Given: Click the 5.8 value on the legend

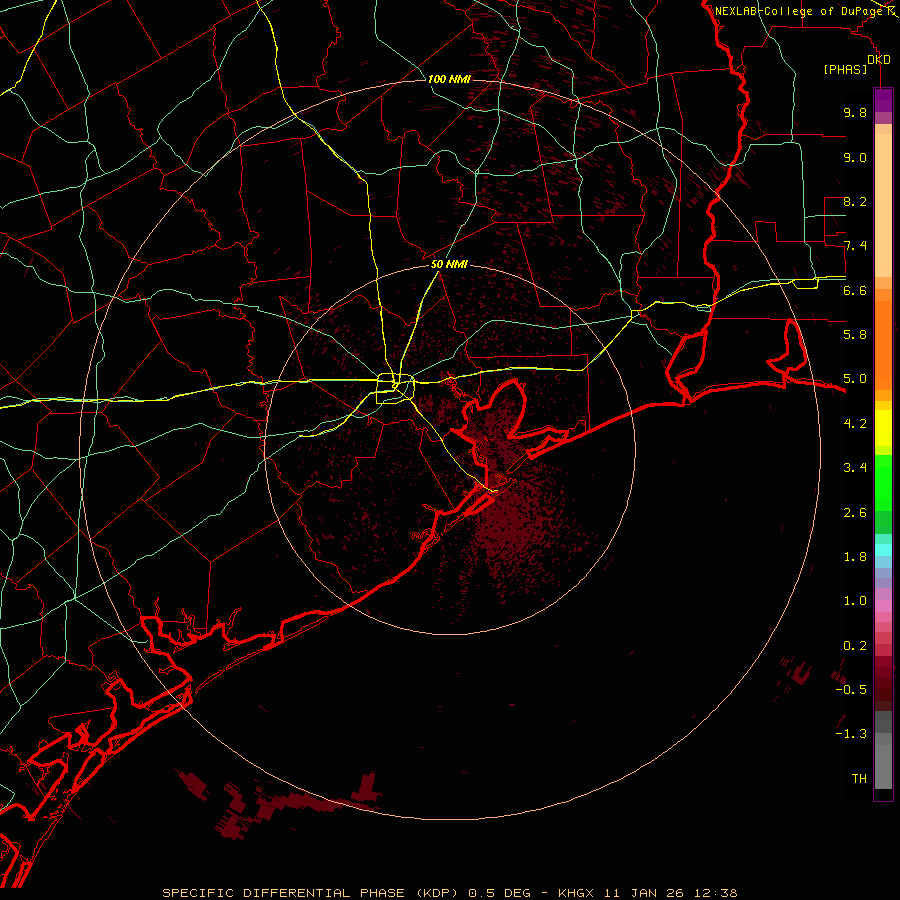Looking at the screenshot, I should [x=855, y=335].
